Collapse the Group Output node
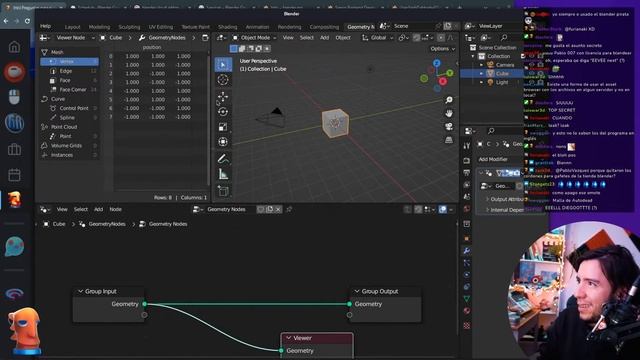Viewport: 640px width, 360px height. click(x=357, y=291)
